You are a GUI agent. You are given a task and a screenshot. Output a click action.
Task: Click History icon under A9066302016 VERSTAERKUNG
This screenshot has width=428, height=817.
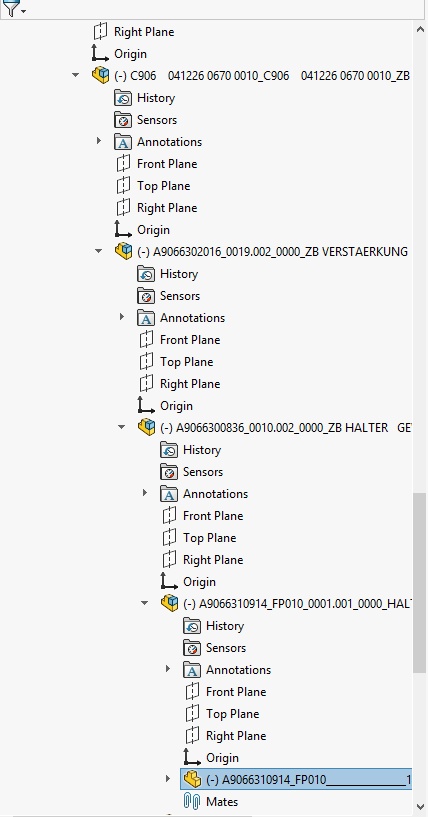(x=146, y=274)
